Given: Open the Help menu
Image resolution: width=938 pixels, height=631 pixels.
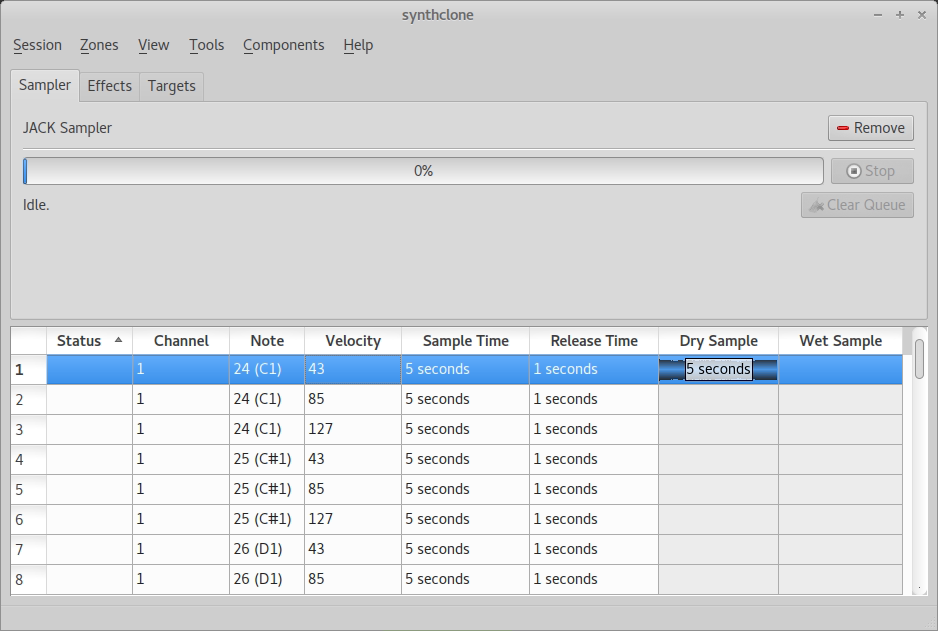Looking at the screenshot, I should (358, 45).
